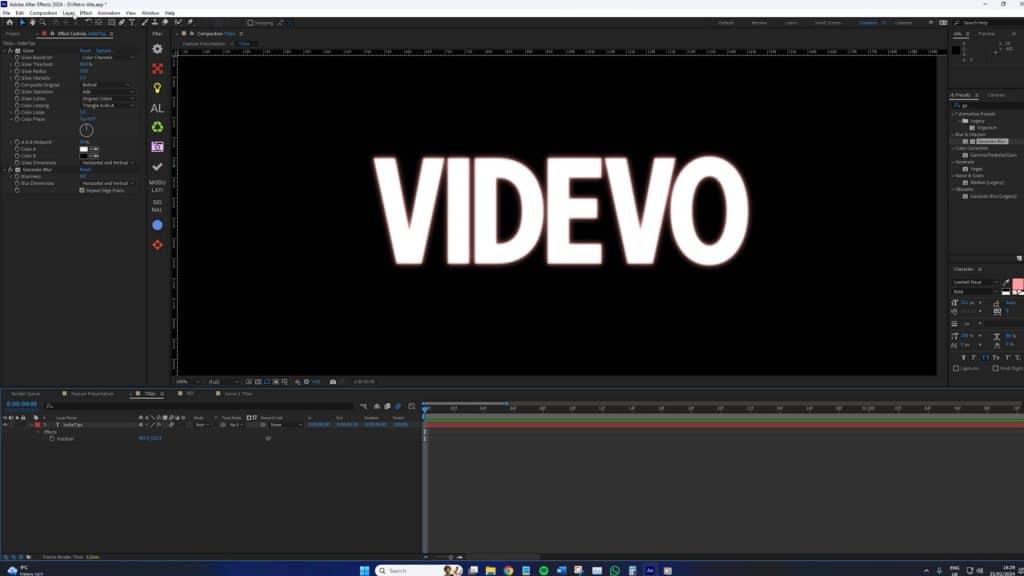Viewport: 1024px width, 576px height.
Task: Select the Hand tool
Action: (x=32, y=22)
